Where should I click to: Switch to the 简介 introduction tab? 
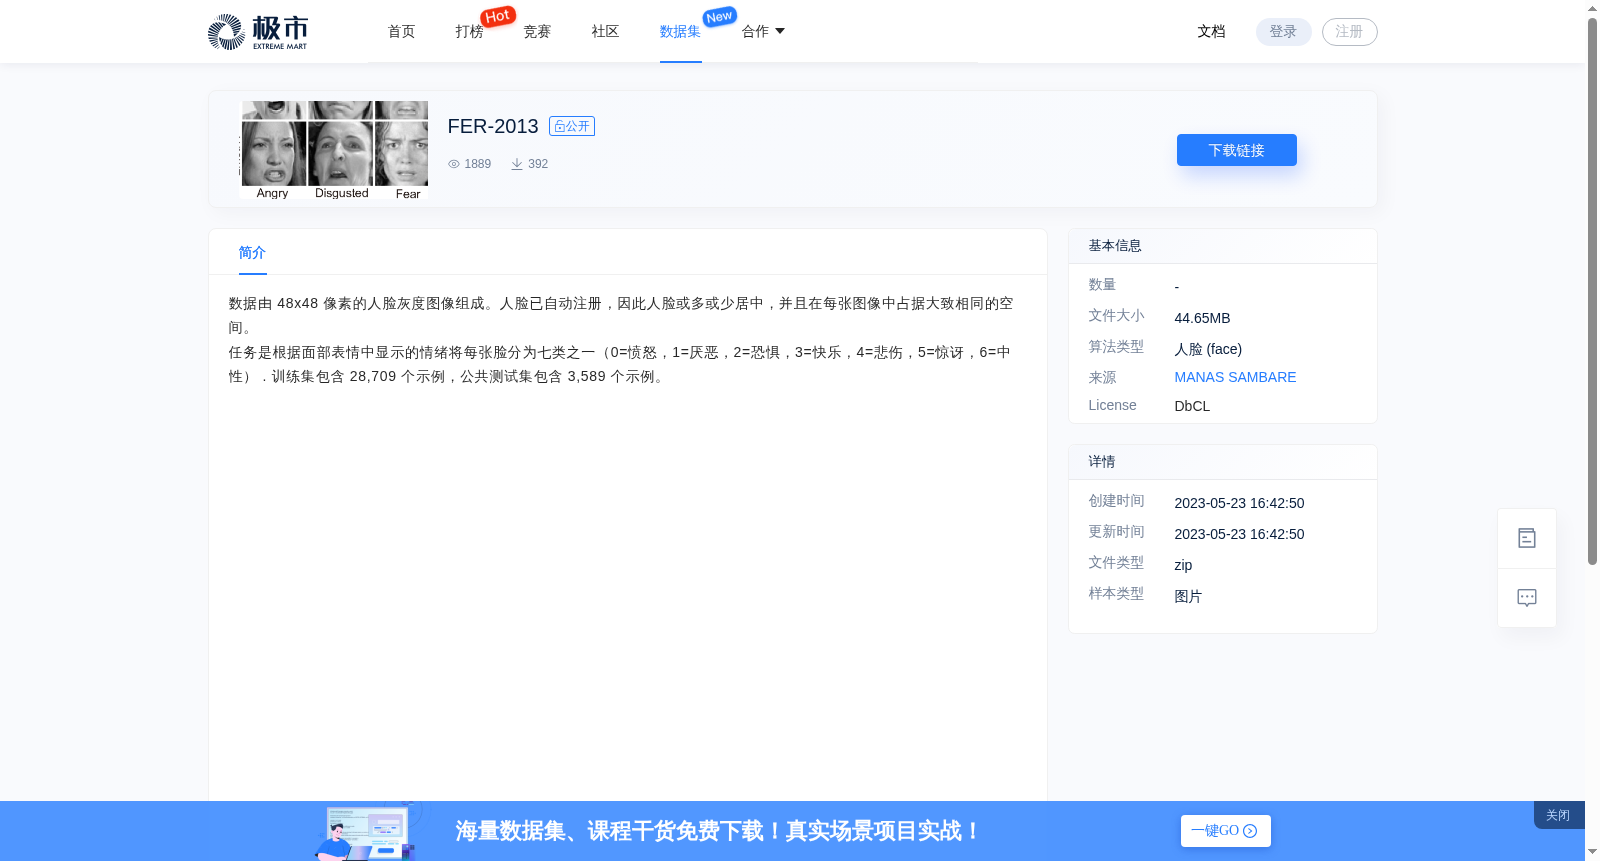tap(253, 253)
